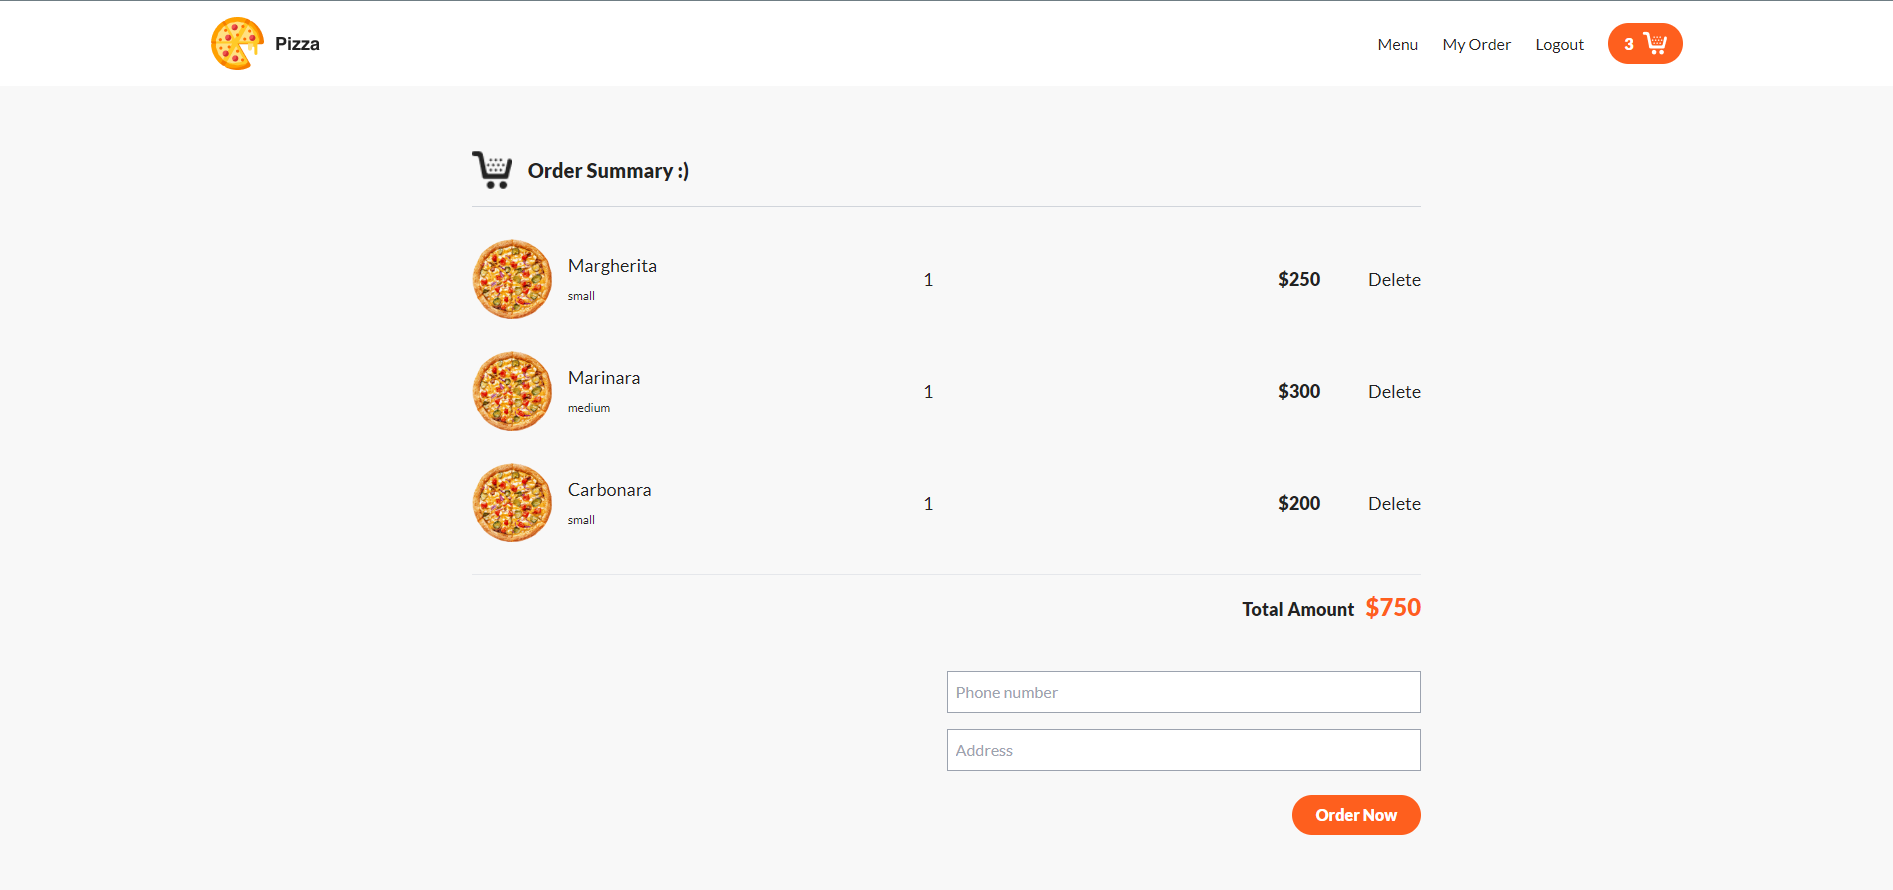Click the Carbonara pizza thumbnail
Viewport: 1893px width, 890px height.
click(x=511, y=503)
